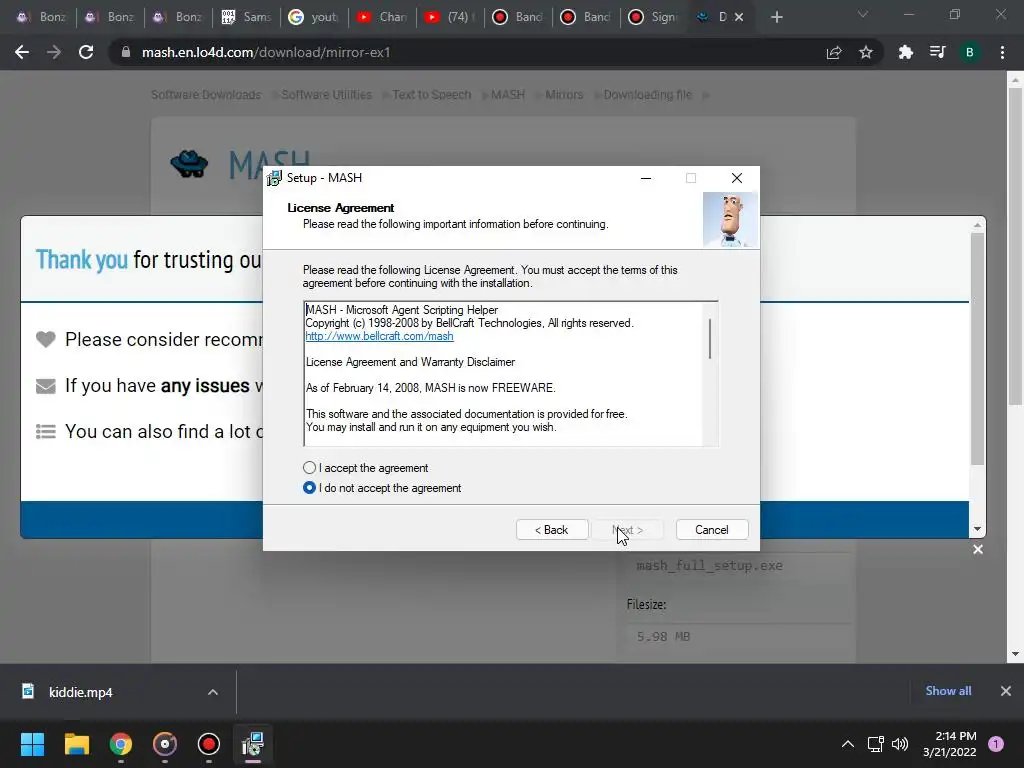Open the disc media app on taskbar
1024x768 pixels.
point(165,744)
